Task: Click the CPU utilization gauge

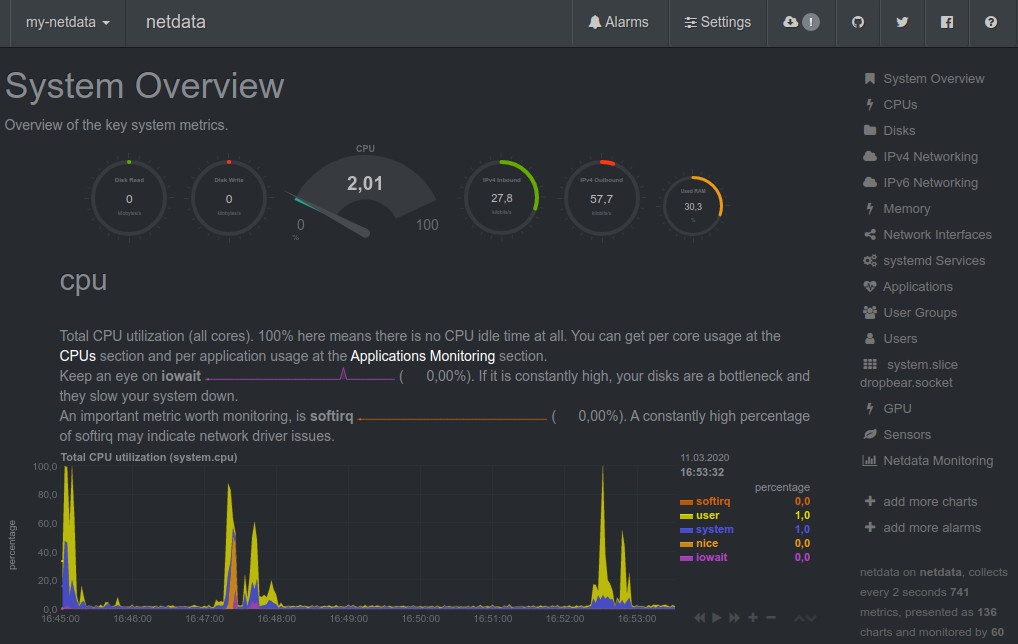Action: 365,195
